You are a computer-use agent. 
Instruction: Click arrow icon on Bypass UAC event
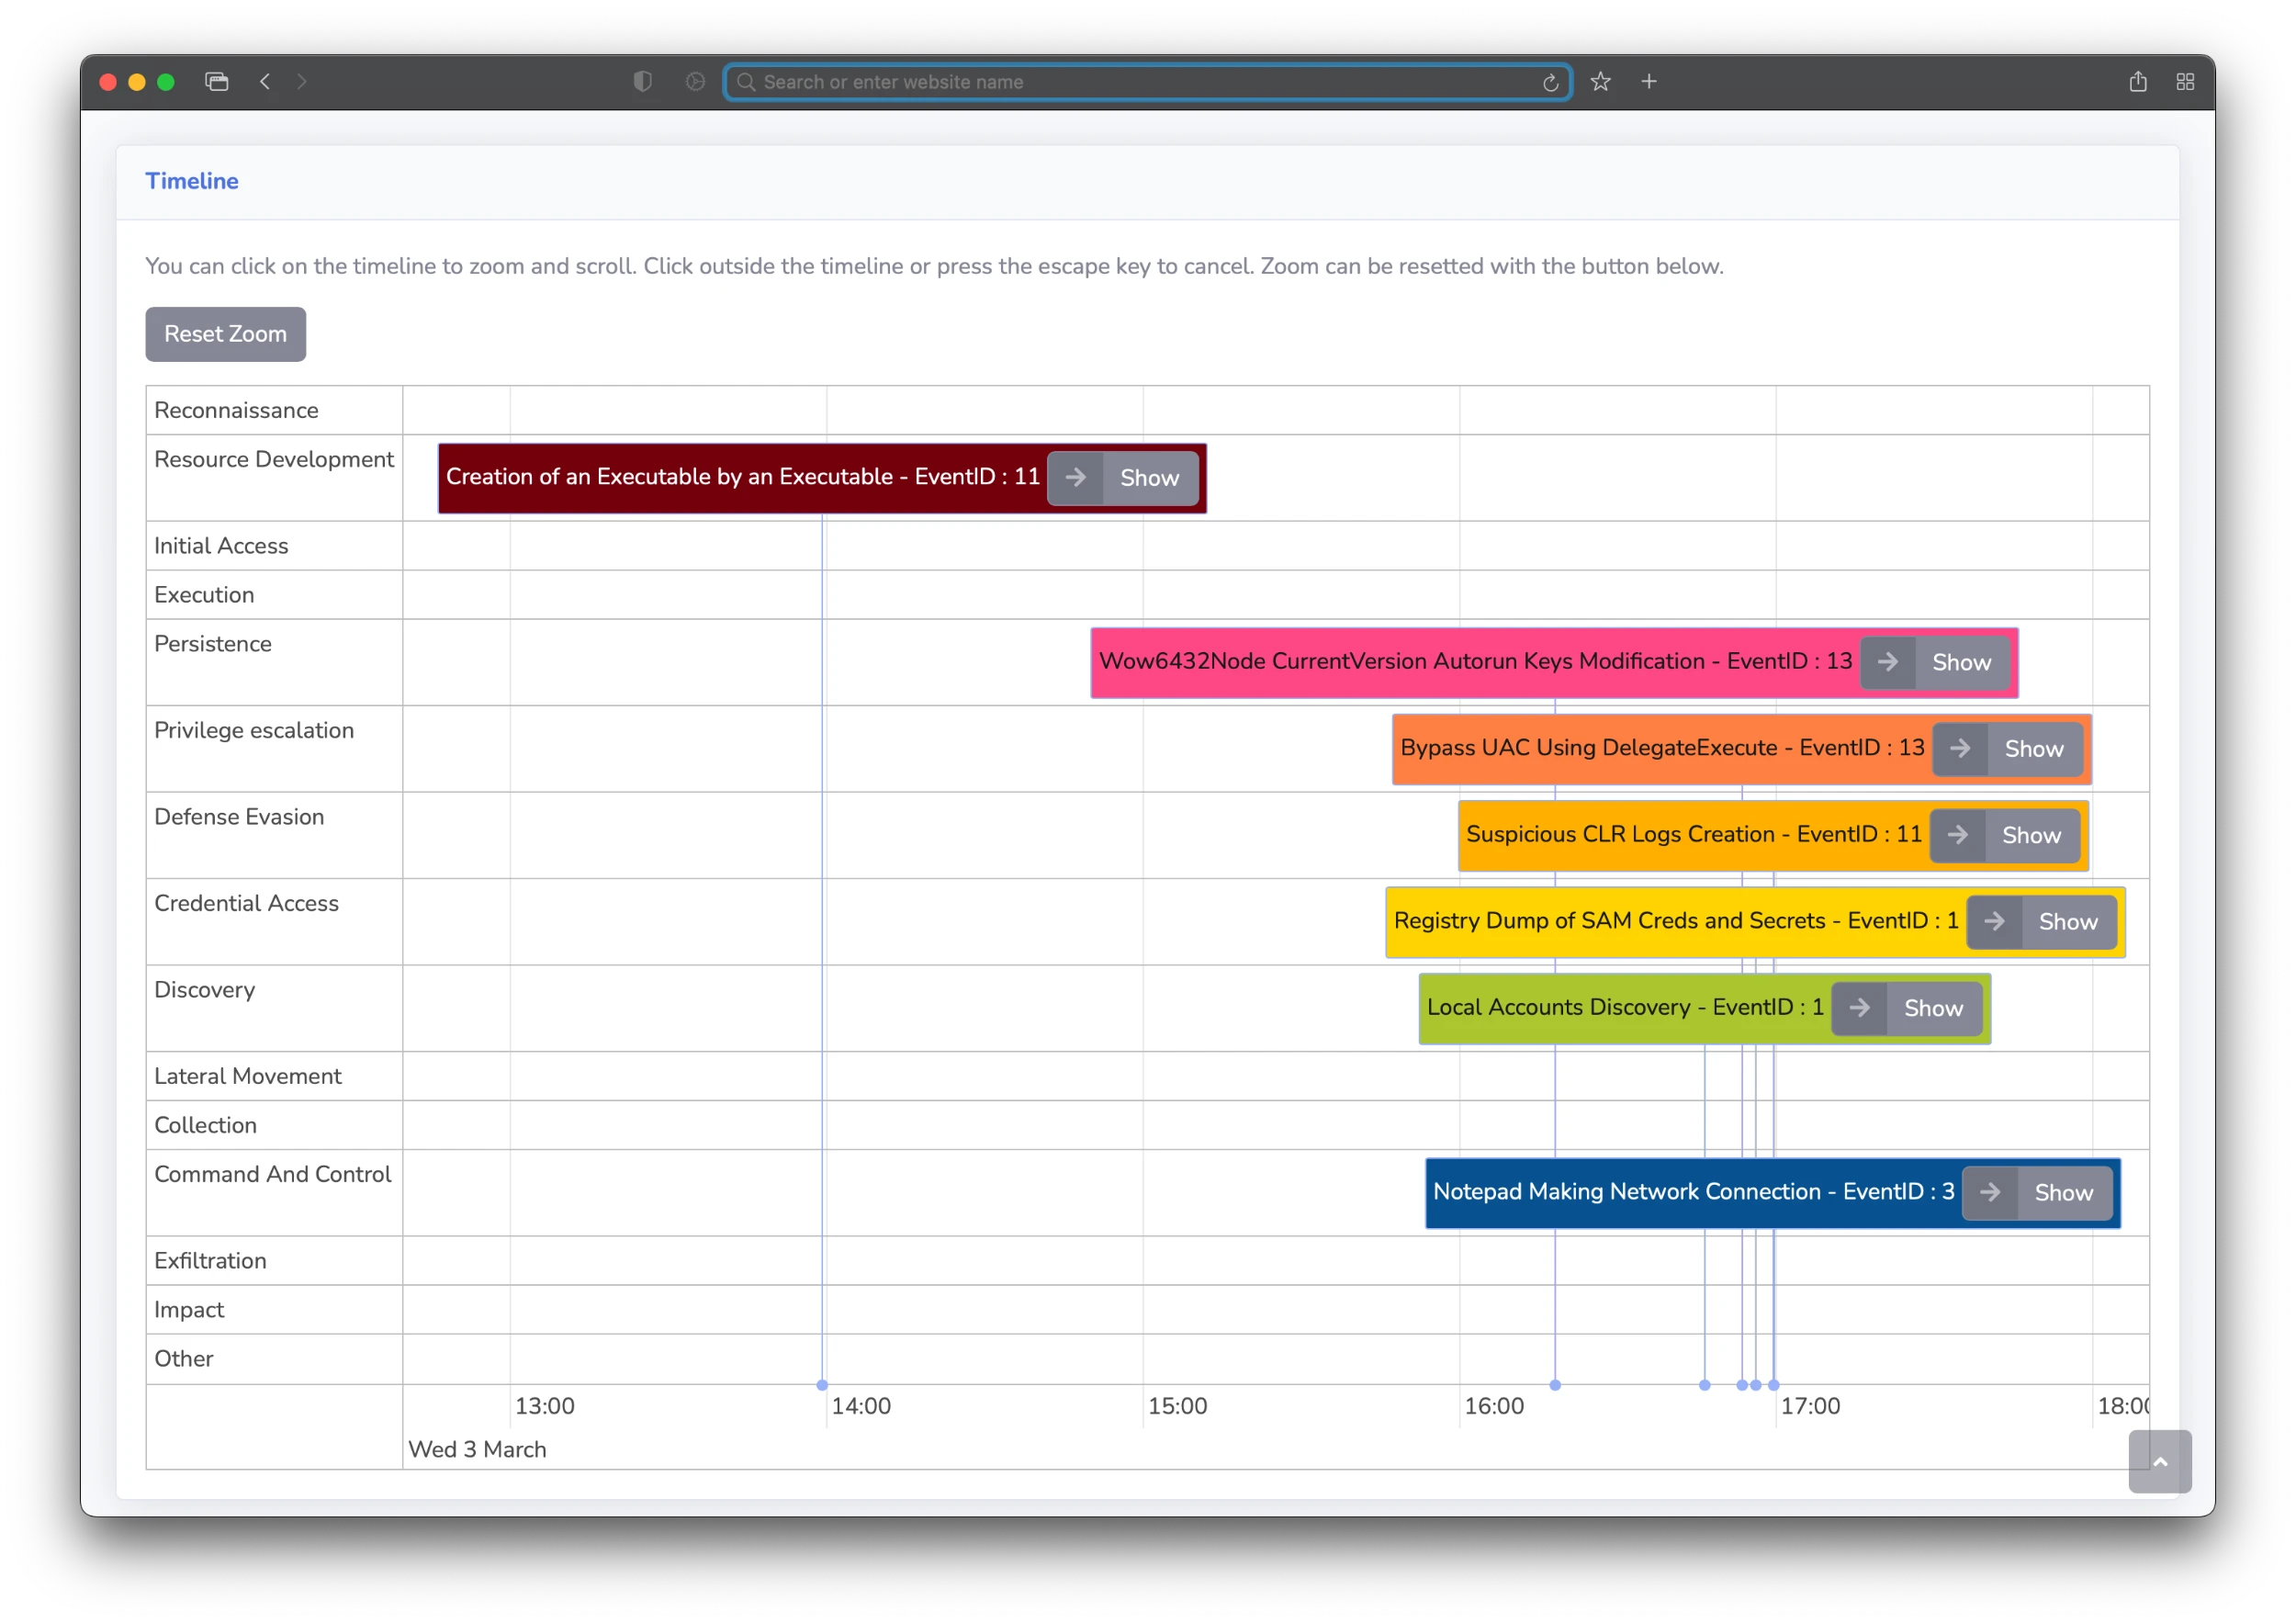click(x=1959, y=749)
